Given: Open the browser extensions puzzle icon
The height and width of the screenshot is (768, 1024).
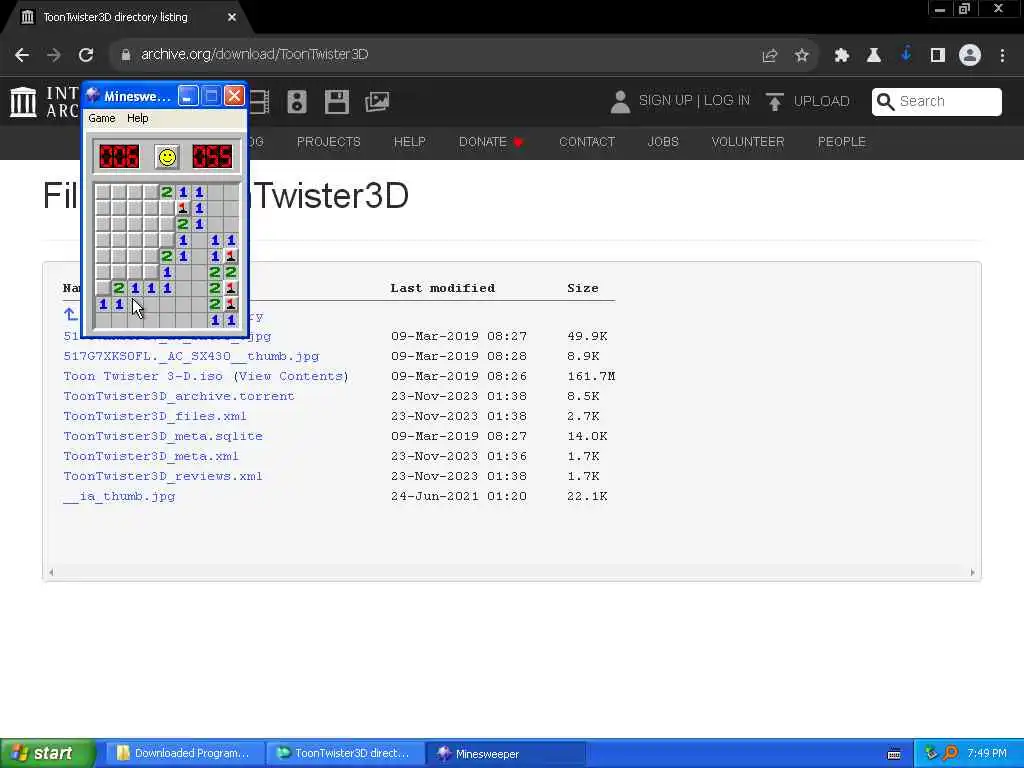Looking at the screenshot, I should [x=841, y=56].
